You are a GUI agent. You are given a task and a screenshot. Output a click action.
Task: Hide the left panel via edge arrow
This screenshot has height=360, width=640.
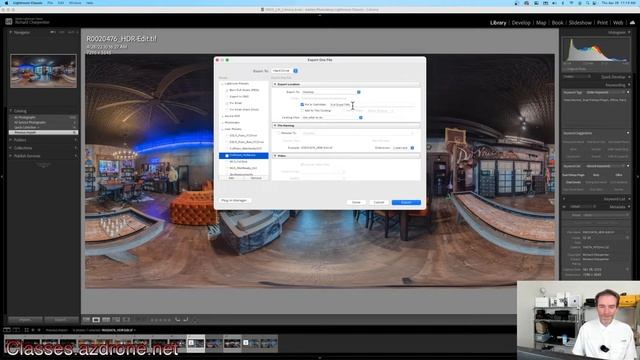pyautogui.click(x=2, y=177)
